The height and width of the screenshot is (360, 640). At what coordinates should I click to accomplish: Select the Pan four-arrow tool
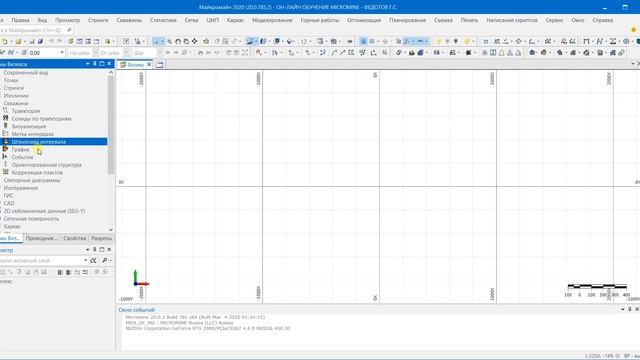tap(195, 41)
